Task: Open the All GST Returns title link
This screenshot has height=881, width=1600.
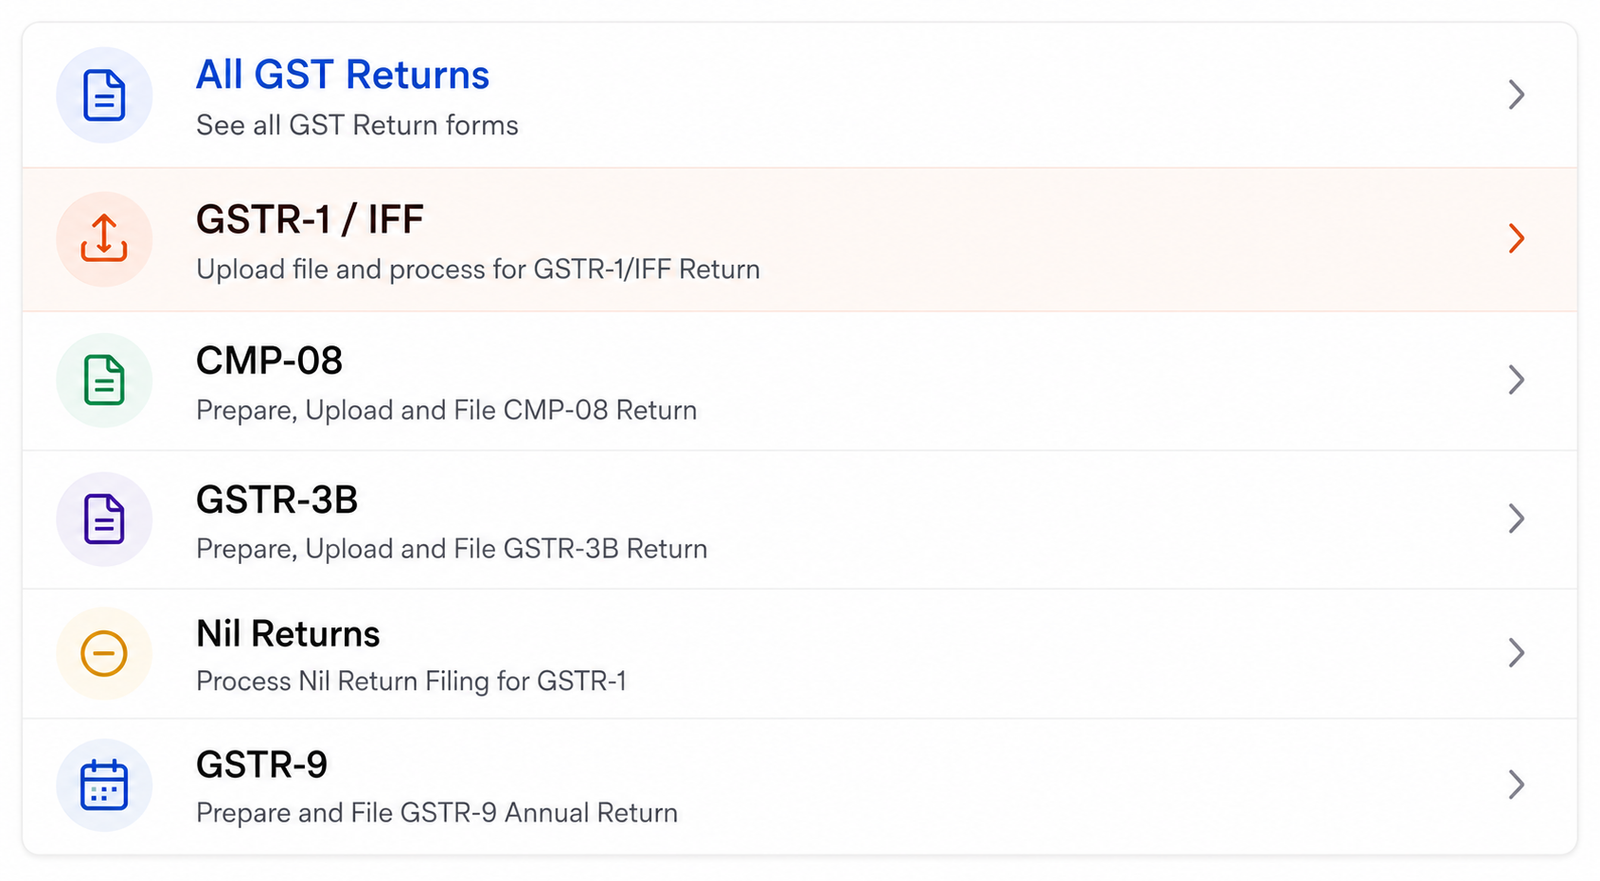Action: [342, 75]
